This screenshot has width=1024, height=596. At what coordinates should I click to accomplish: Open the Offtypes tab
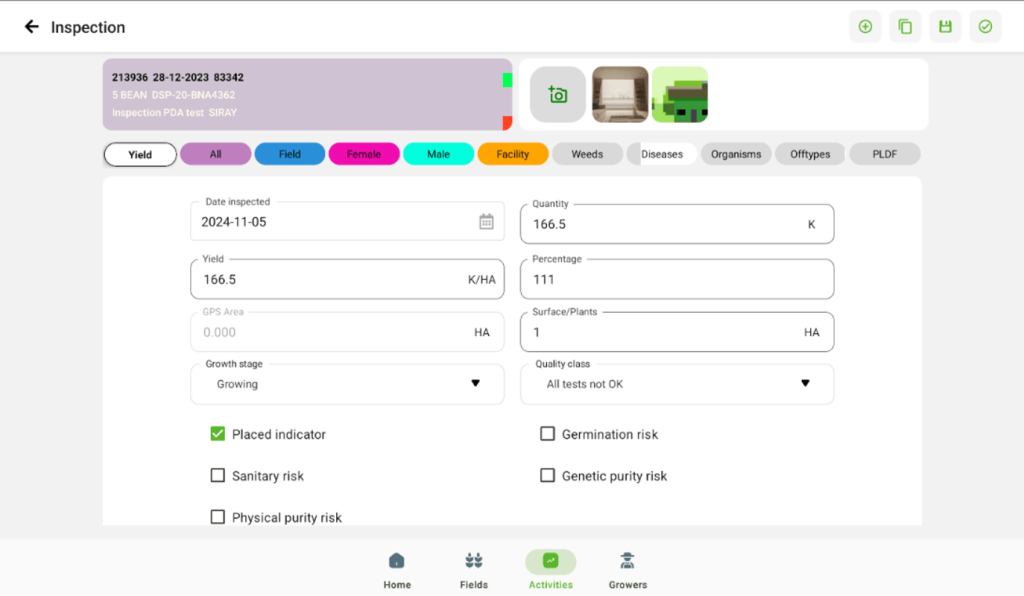point(810,155)
